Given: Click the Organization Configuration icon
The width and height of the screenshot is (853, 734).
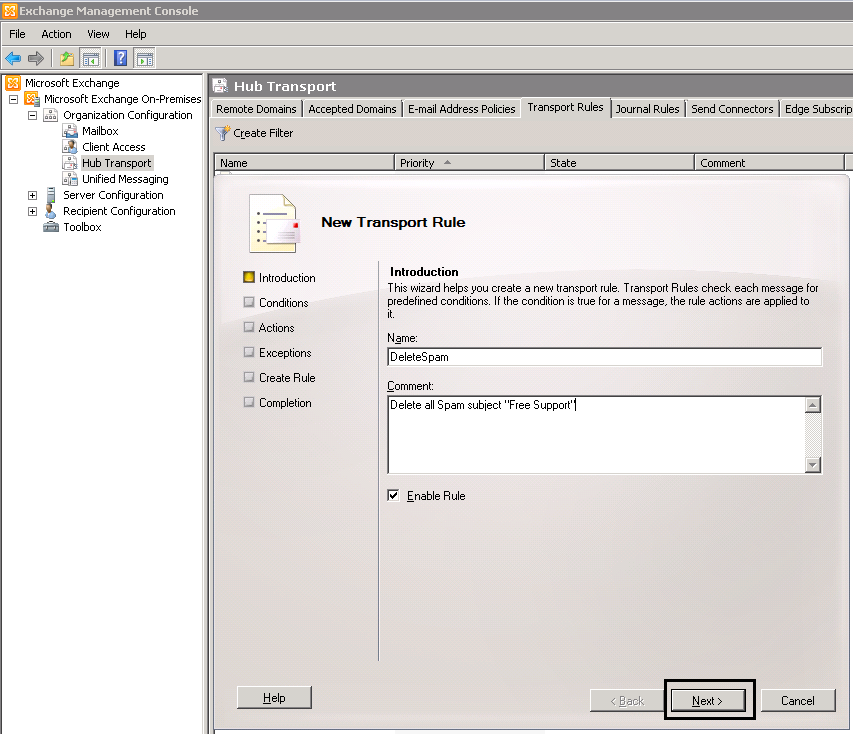Looking at the screenshot, I should pos(51,115).
